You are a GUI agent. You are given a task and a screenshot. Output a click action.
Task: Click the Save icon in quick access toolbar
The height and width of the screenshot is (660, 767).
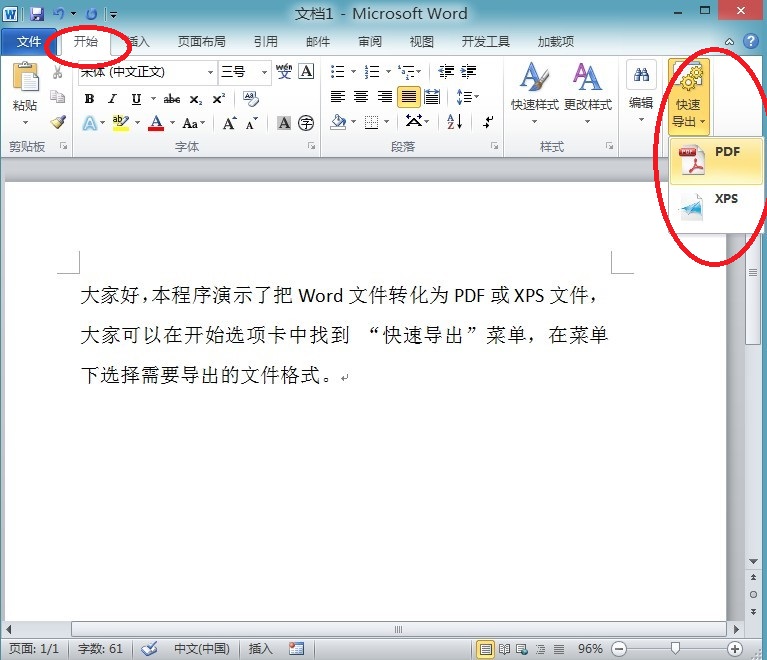tap(37, 14)
